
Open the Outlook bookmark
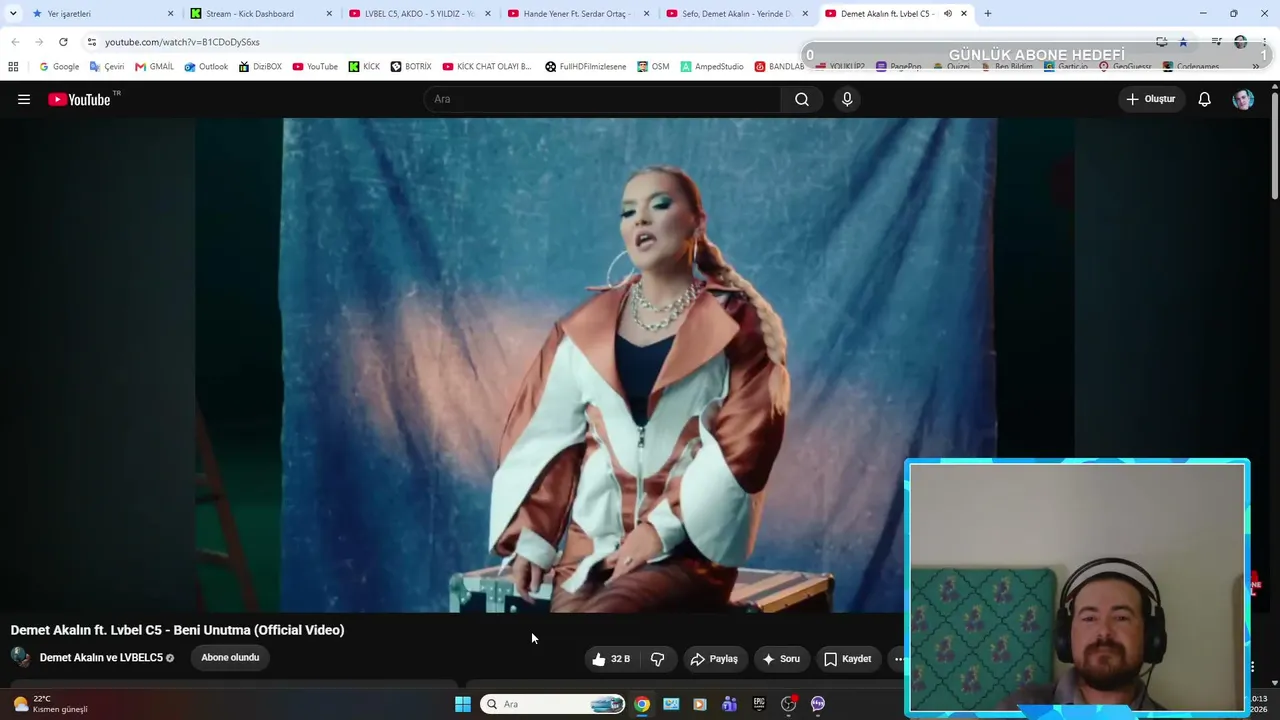coord(206,67)
